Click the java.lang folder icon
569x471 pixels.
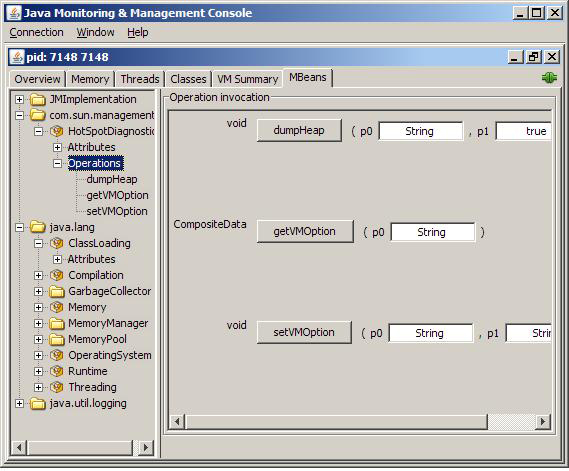coord(38,227)
